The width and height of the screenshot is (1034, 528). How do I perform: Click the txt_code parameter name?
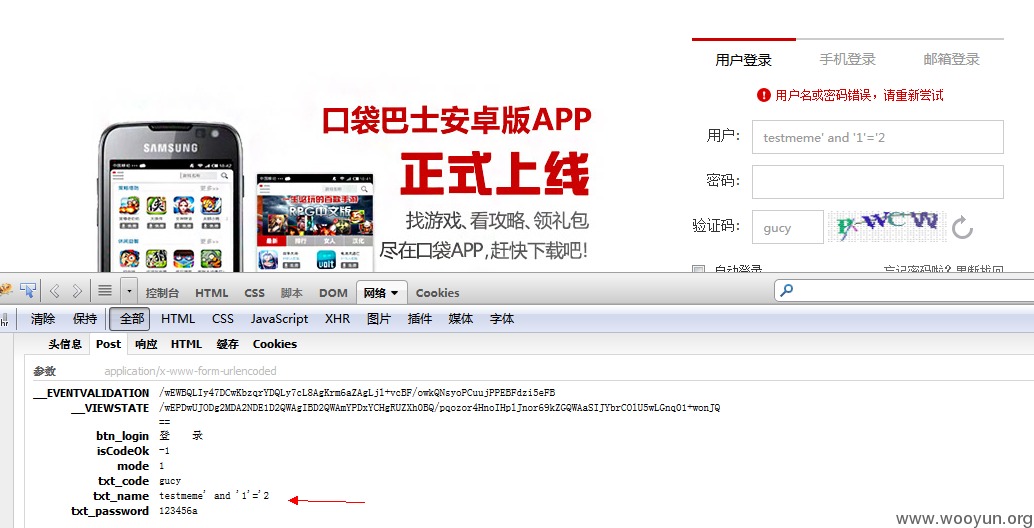pyautogui.click(x=124, y=481)
